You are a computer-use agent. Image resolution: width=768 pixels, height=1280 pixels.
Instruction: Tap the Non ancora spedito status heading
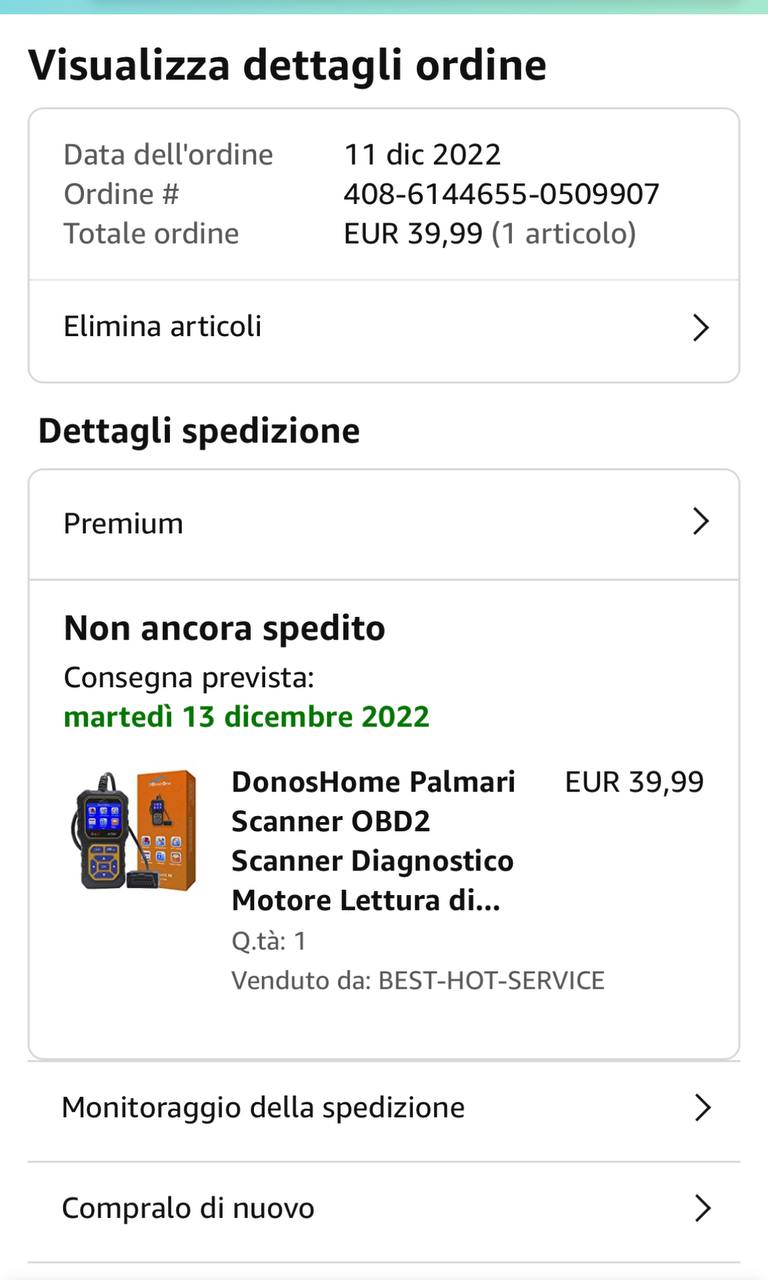coord(225,629)
